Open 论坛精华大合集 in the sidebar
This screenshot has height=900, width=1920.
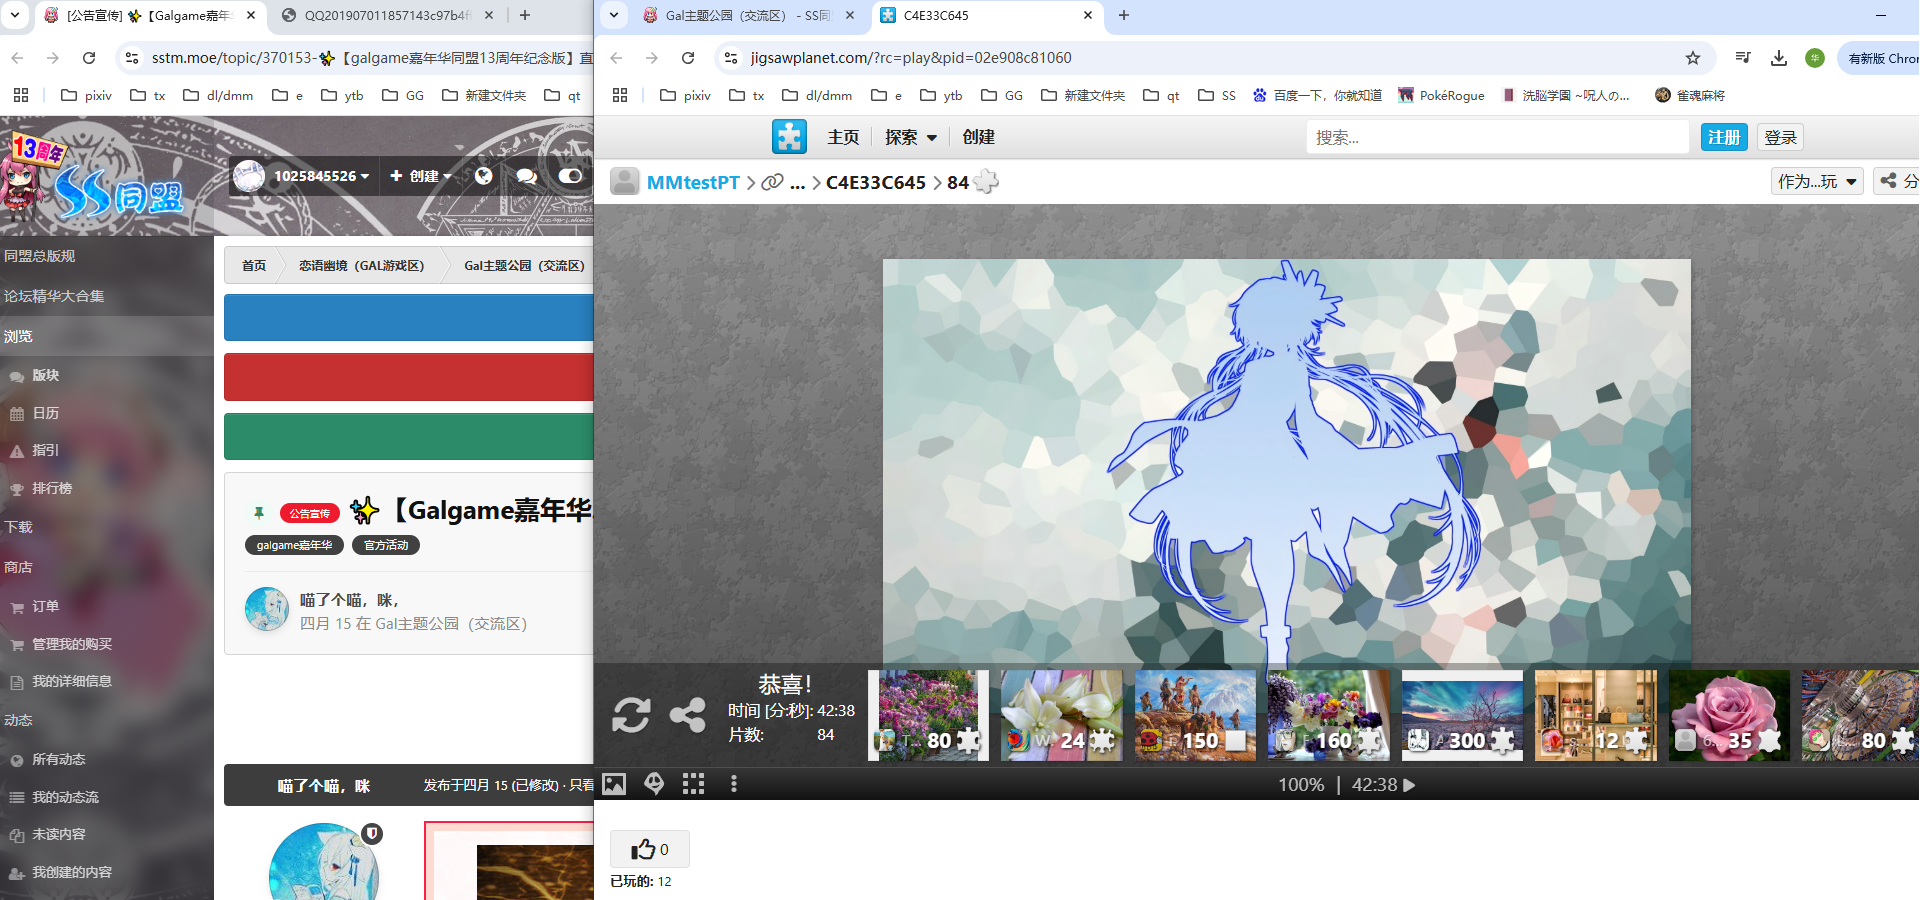coord(54,296)
